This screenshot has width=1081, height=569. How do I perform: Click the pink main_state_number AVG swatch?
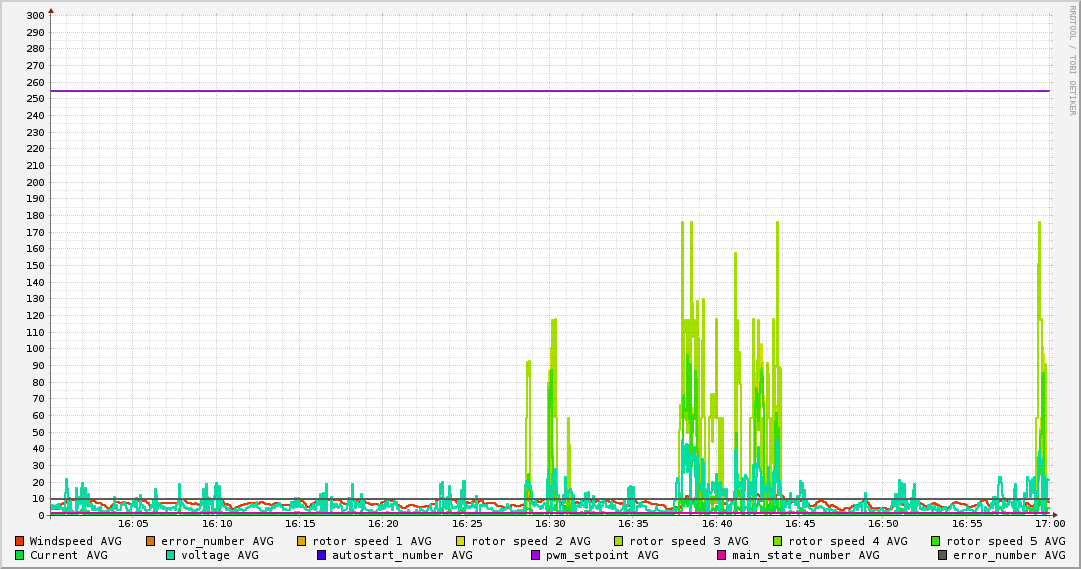pyautogui.click(x=721, y=555)
